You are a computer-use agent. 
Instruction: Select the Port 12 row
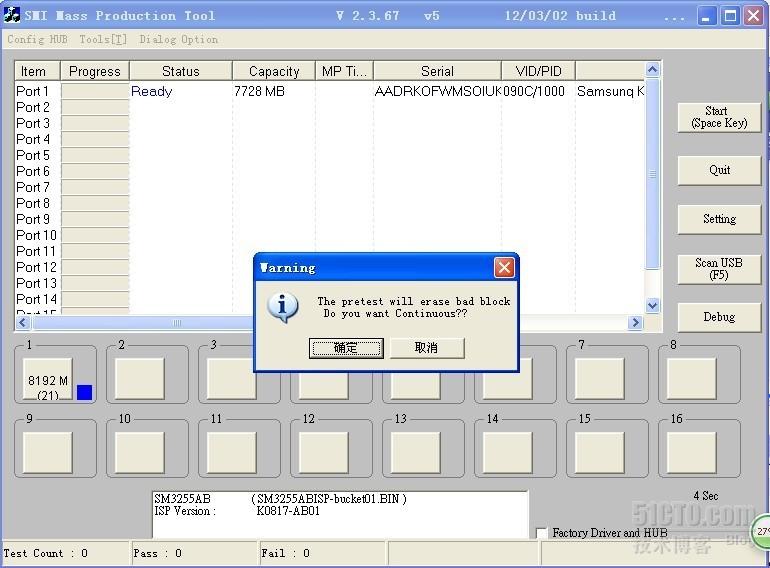330,267
